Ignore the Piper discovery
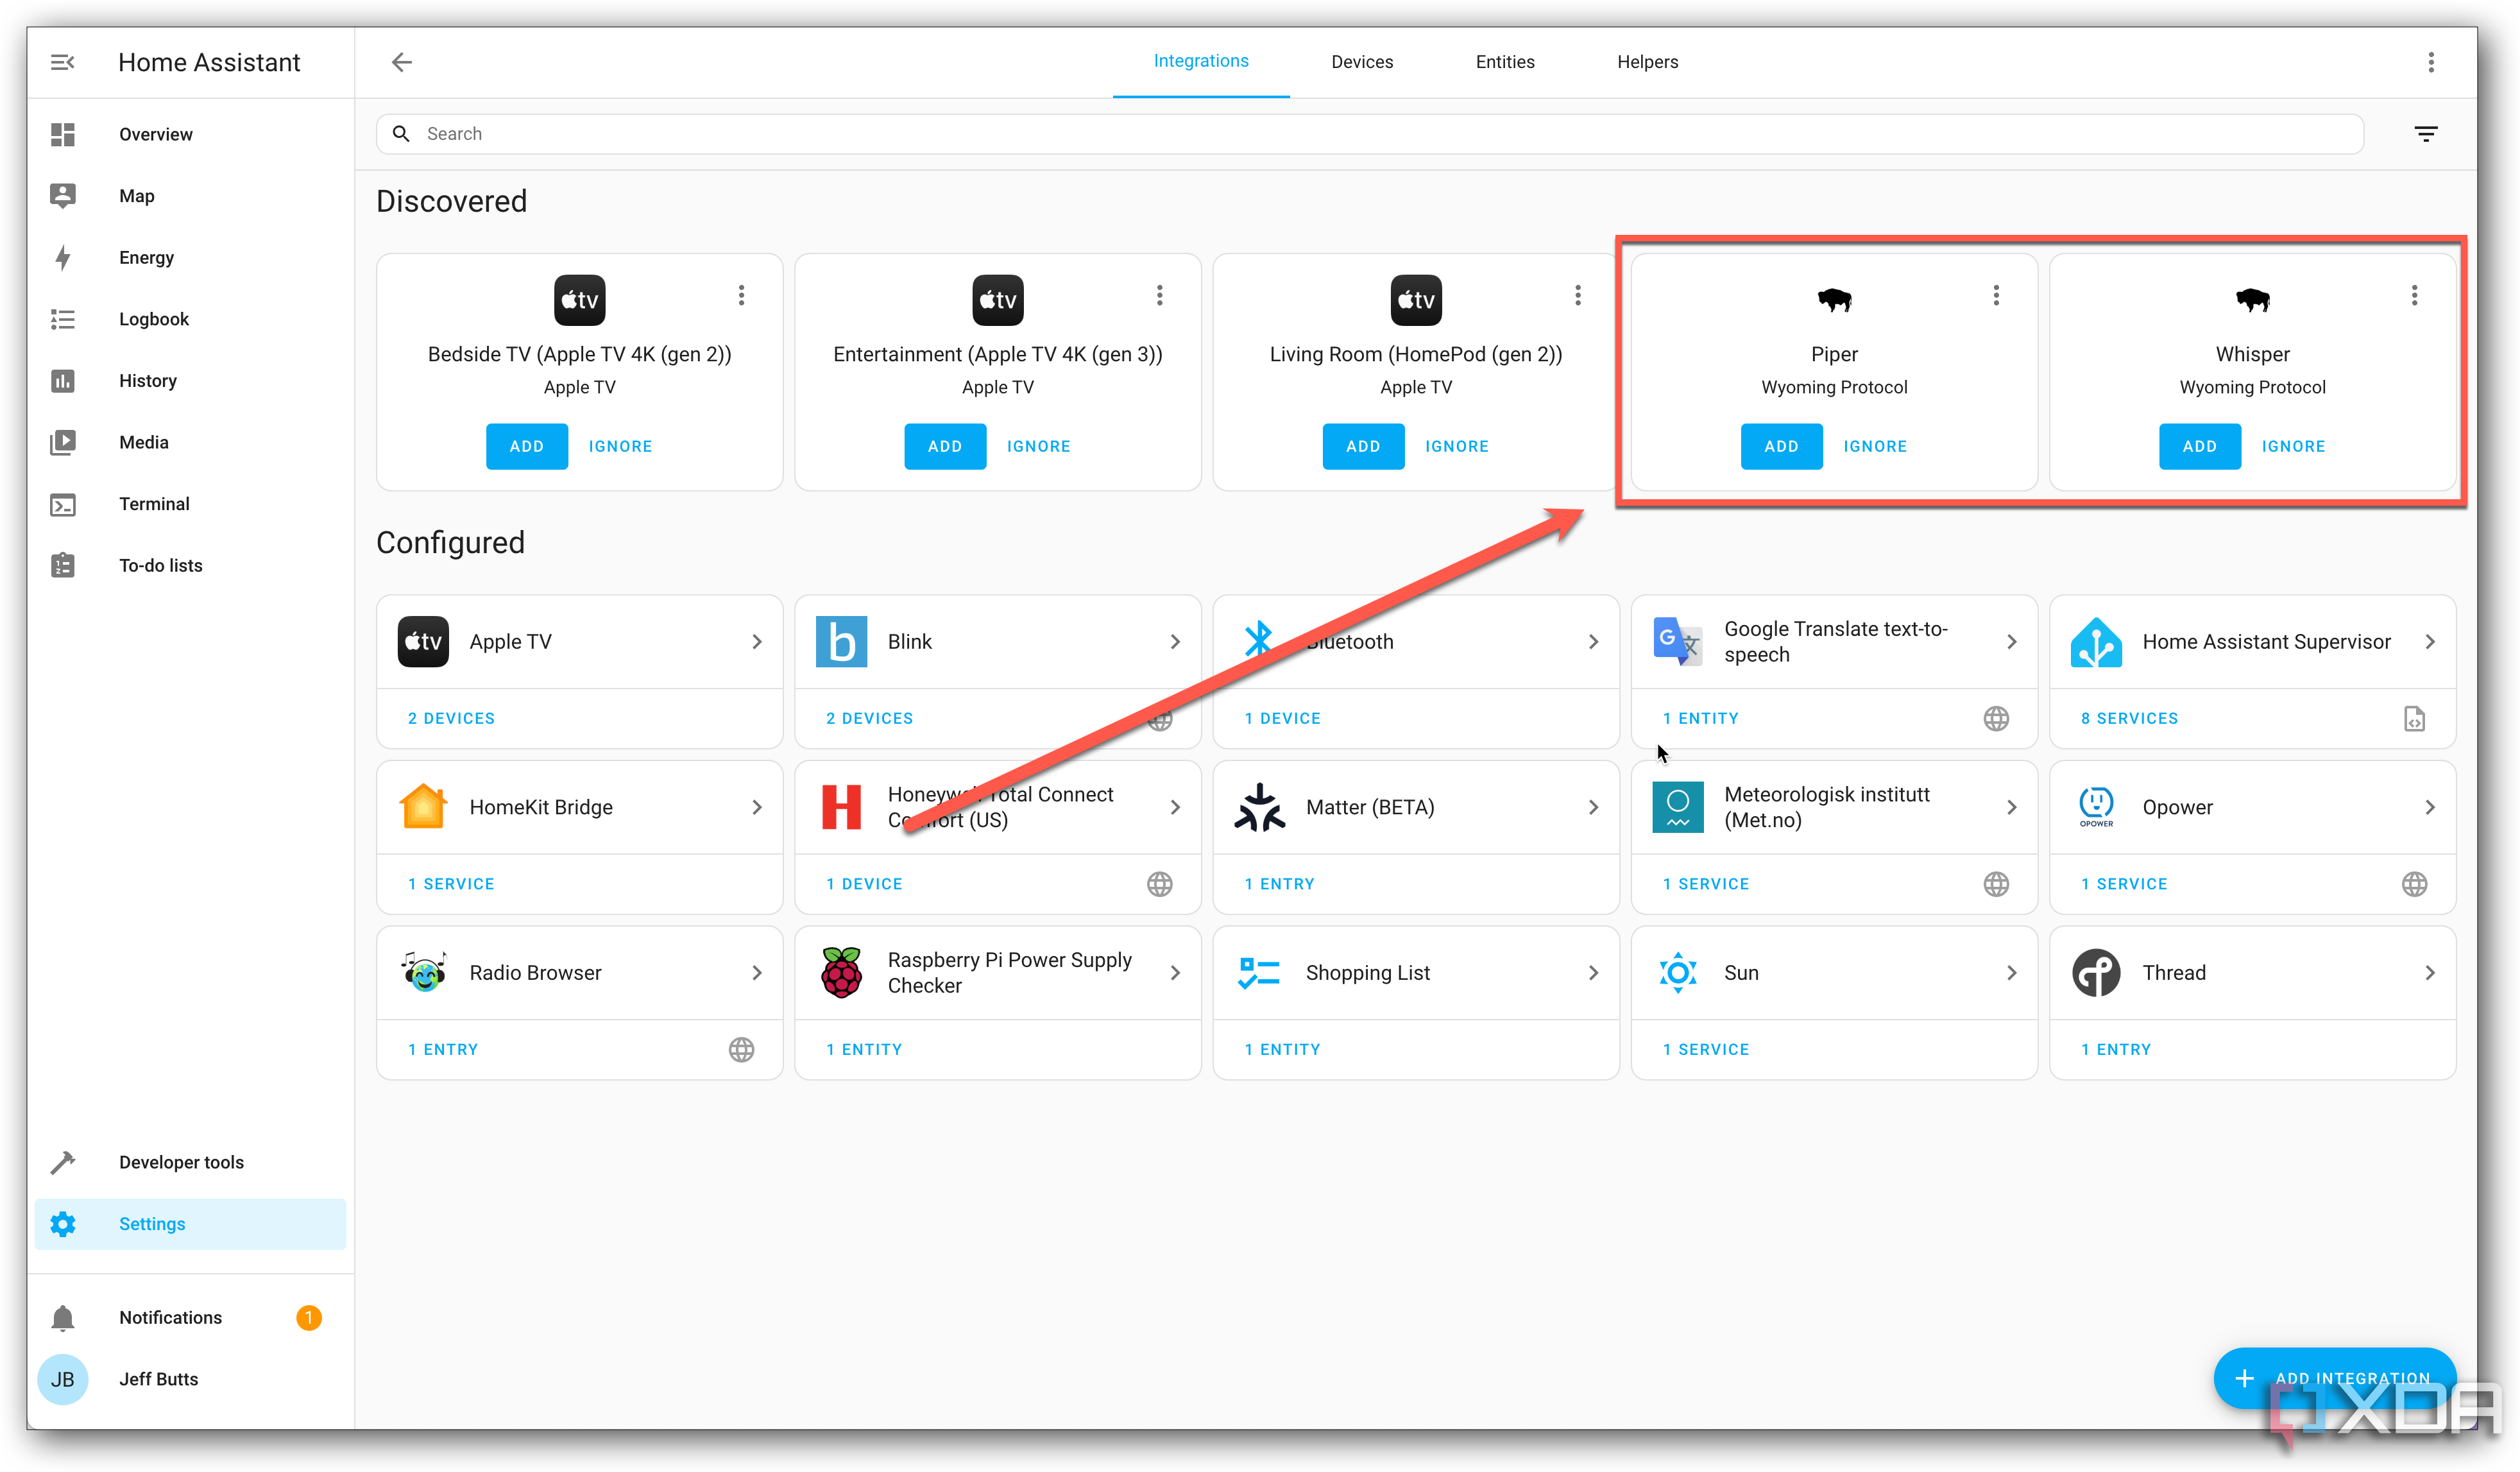 [x=1875, y=447]
